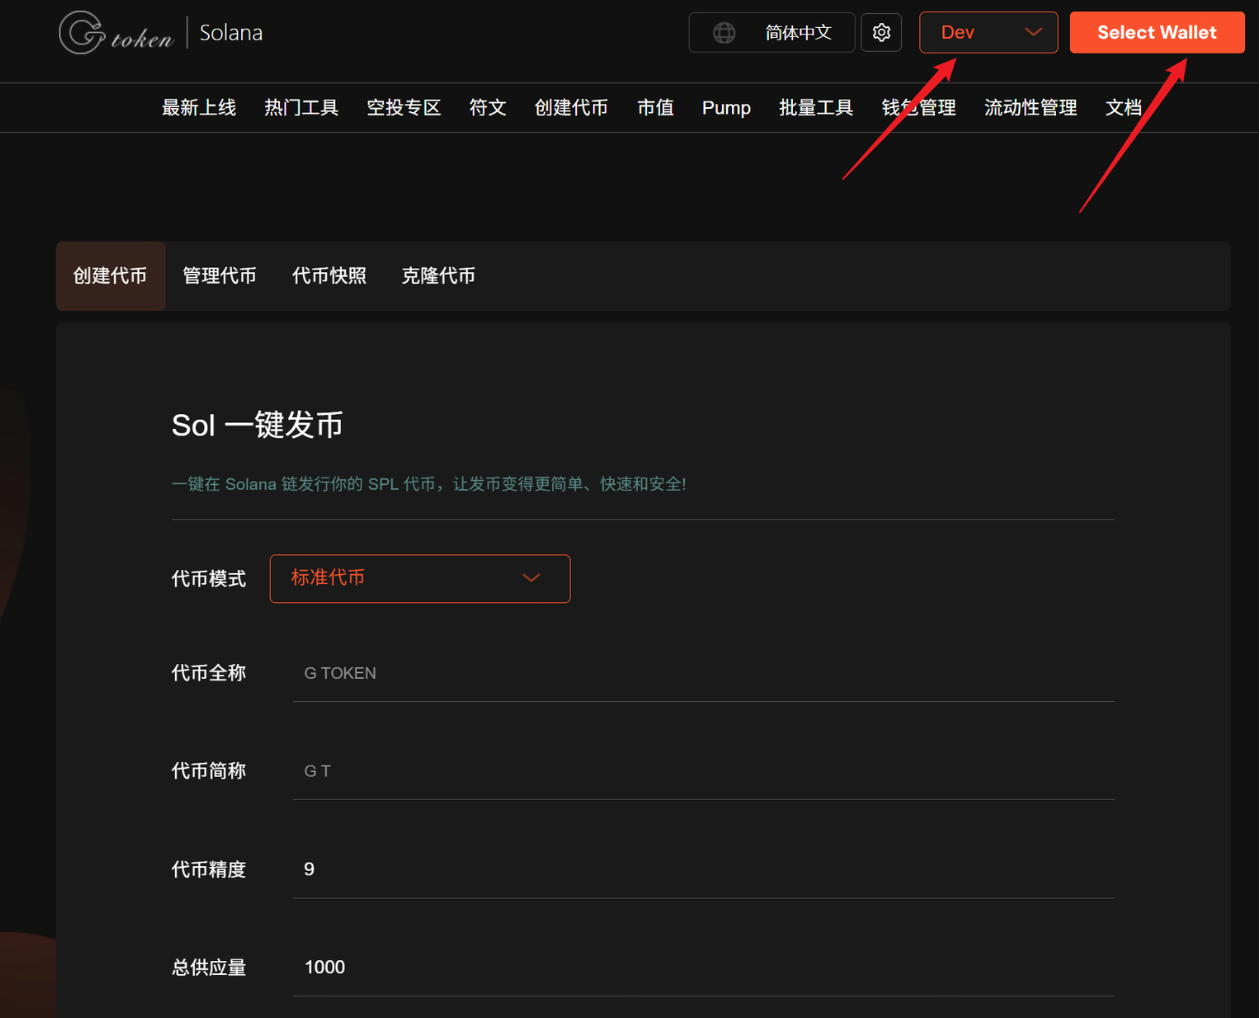Click the 代币全称 input field
This screenshot has height=1018, width=1260.
(703, 674)
